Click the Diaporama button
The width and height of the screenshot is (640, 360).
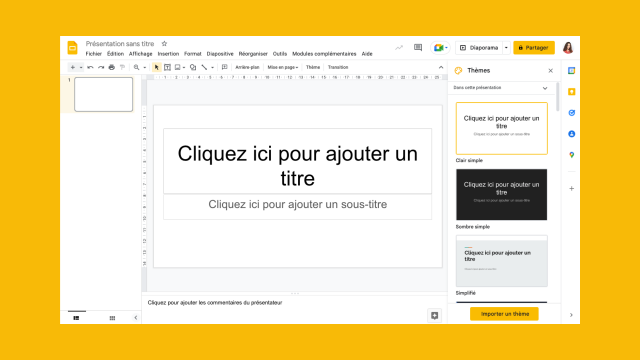[479, 48]
